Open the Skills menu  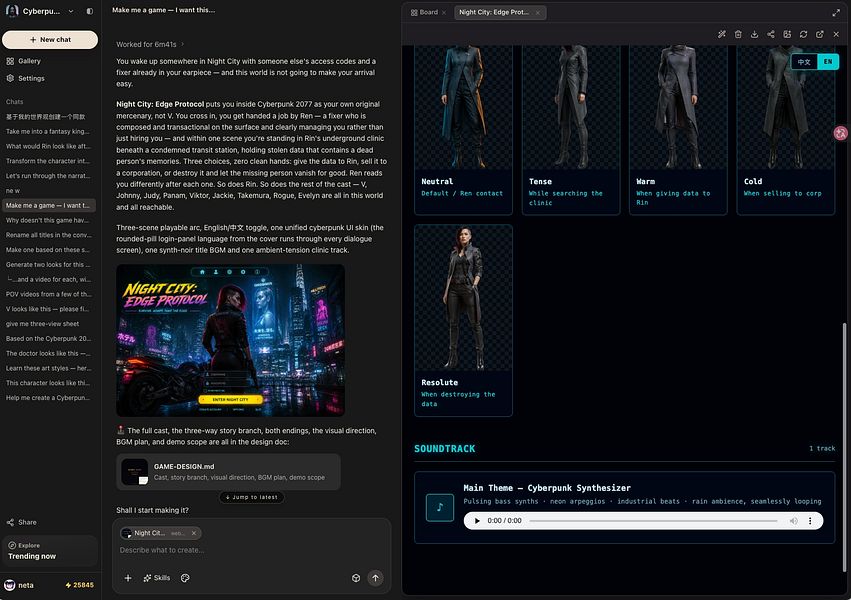click(x=156, y=578)
